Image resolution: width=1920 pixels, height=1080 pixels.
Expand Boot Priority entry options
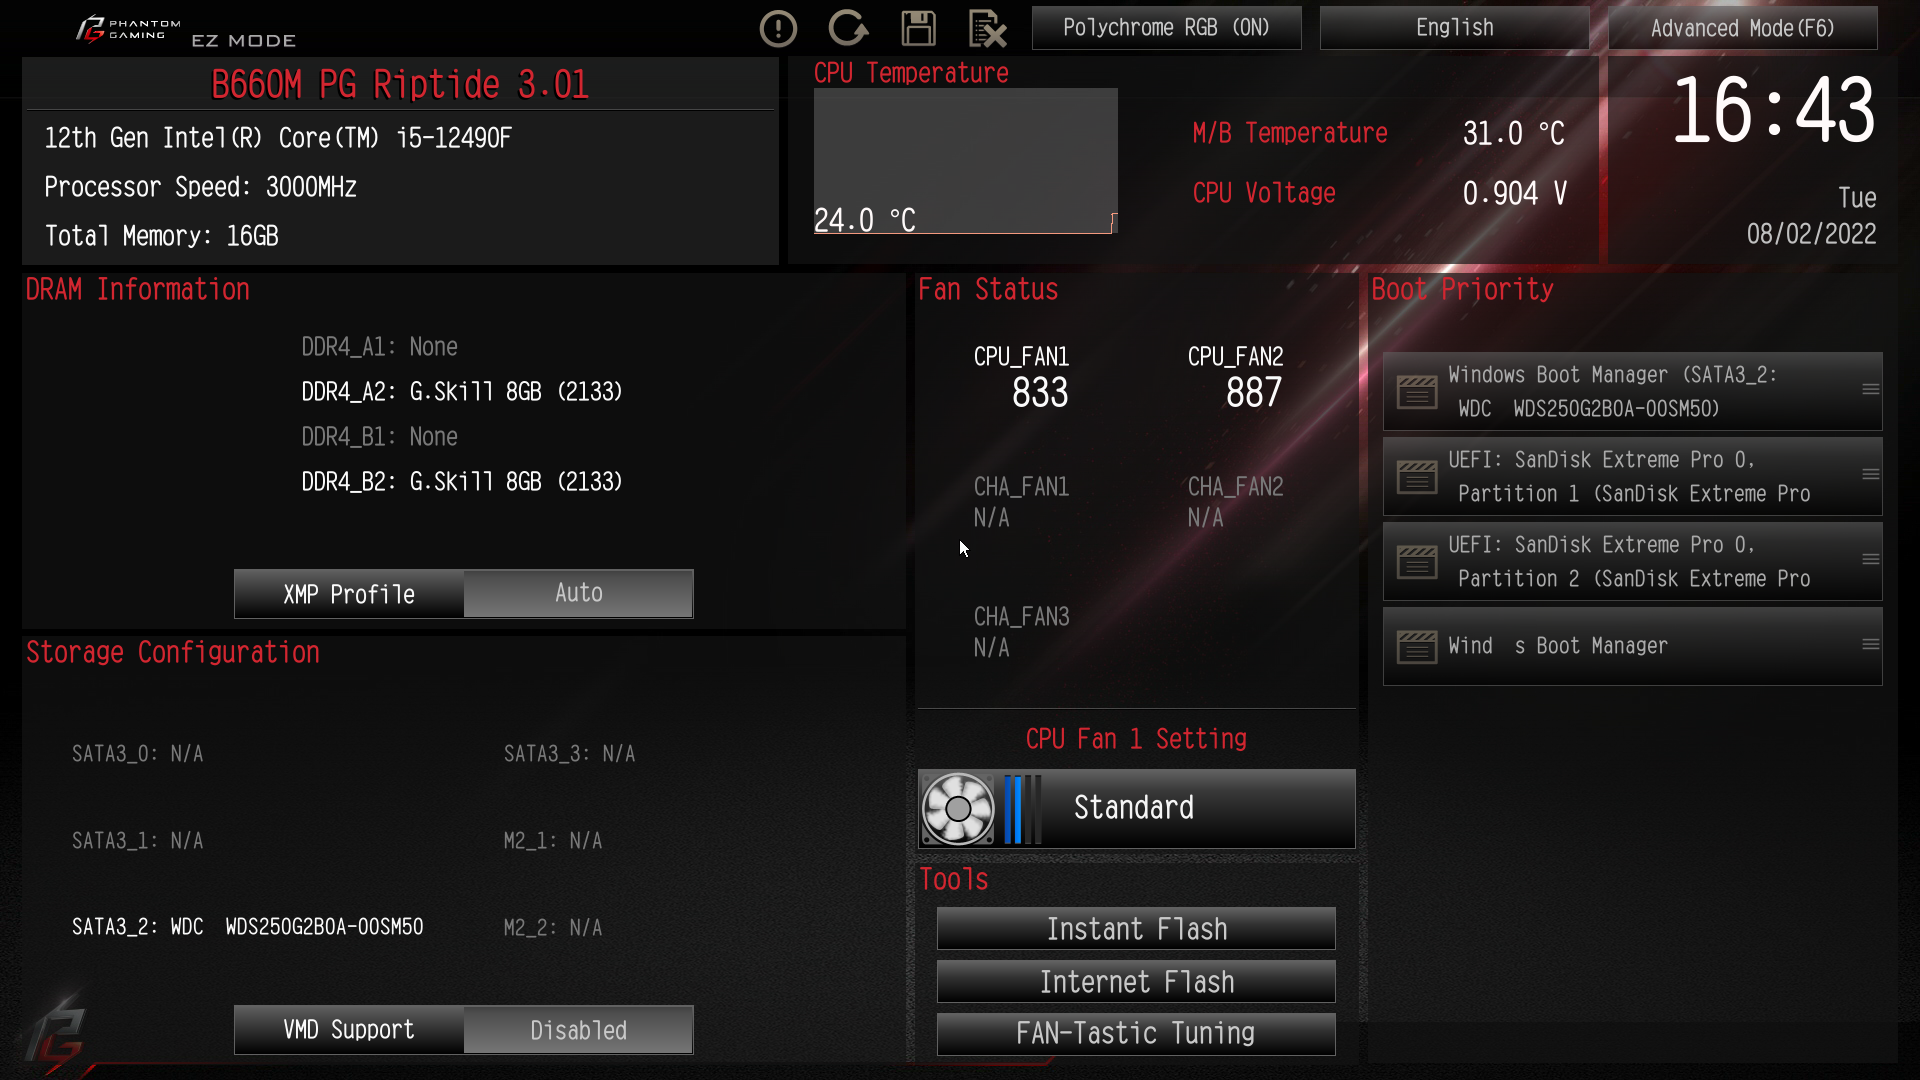[1874, 388]
